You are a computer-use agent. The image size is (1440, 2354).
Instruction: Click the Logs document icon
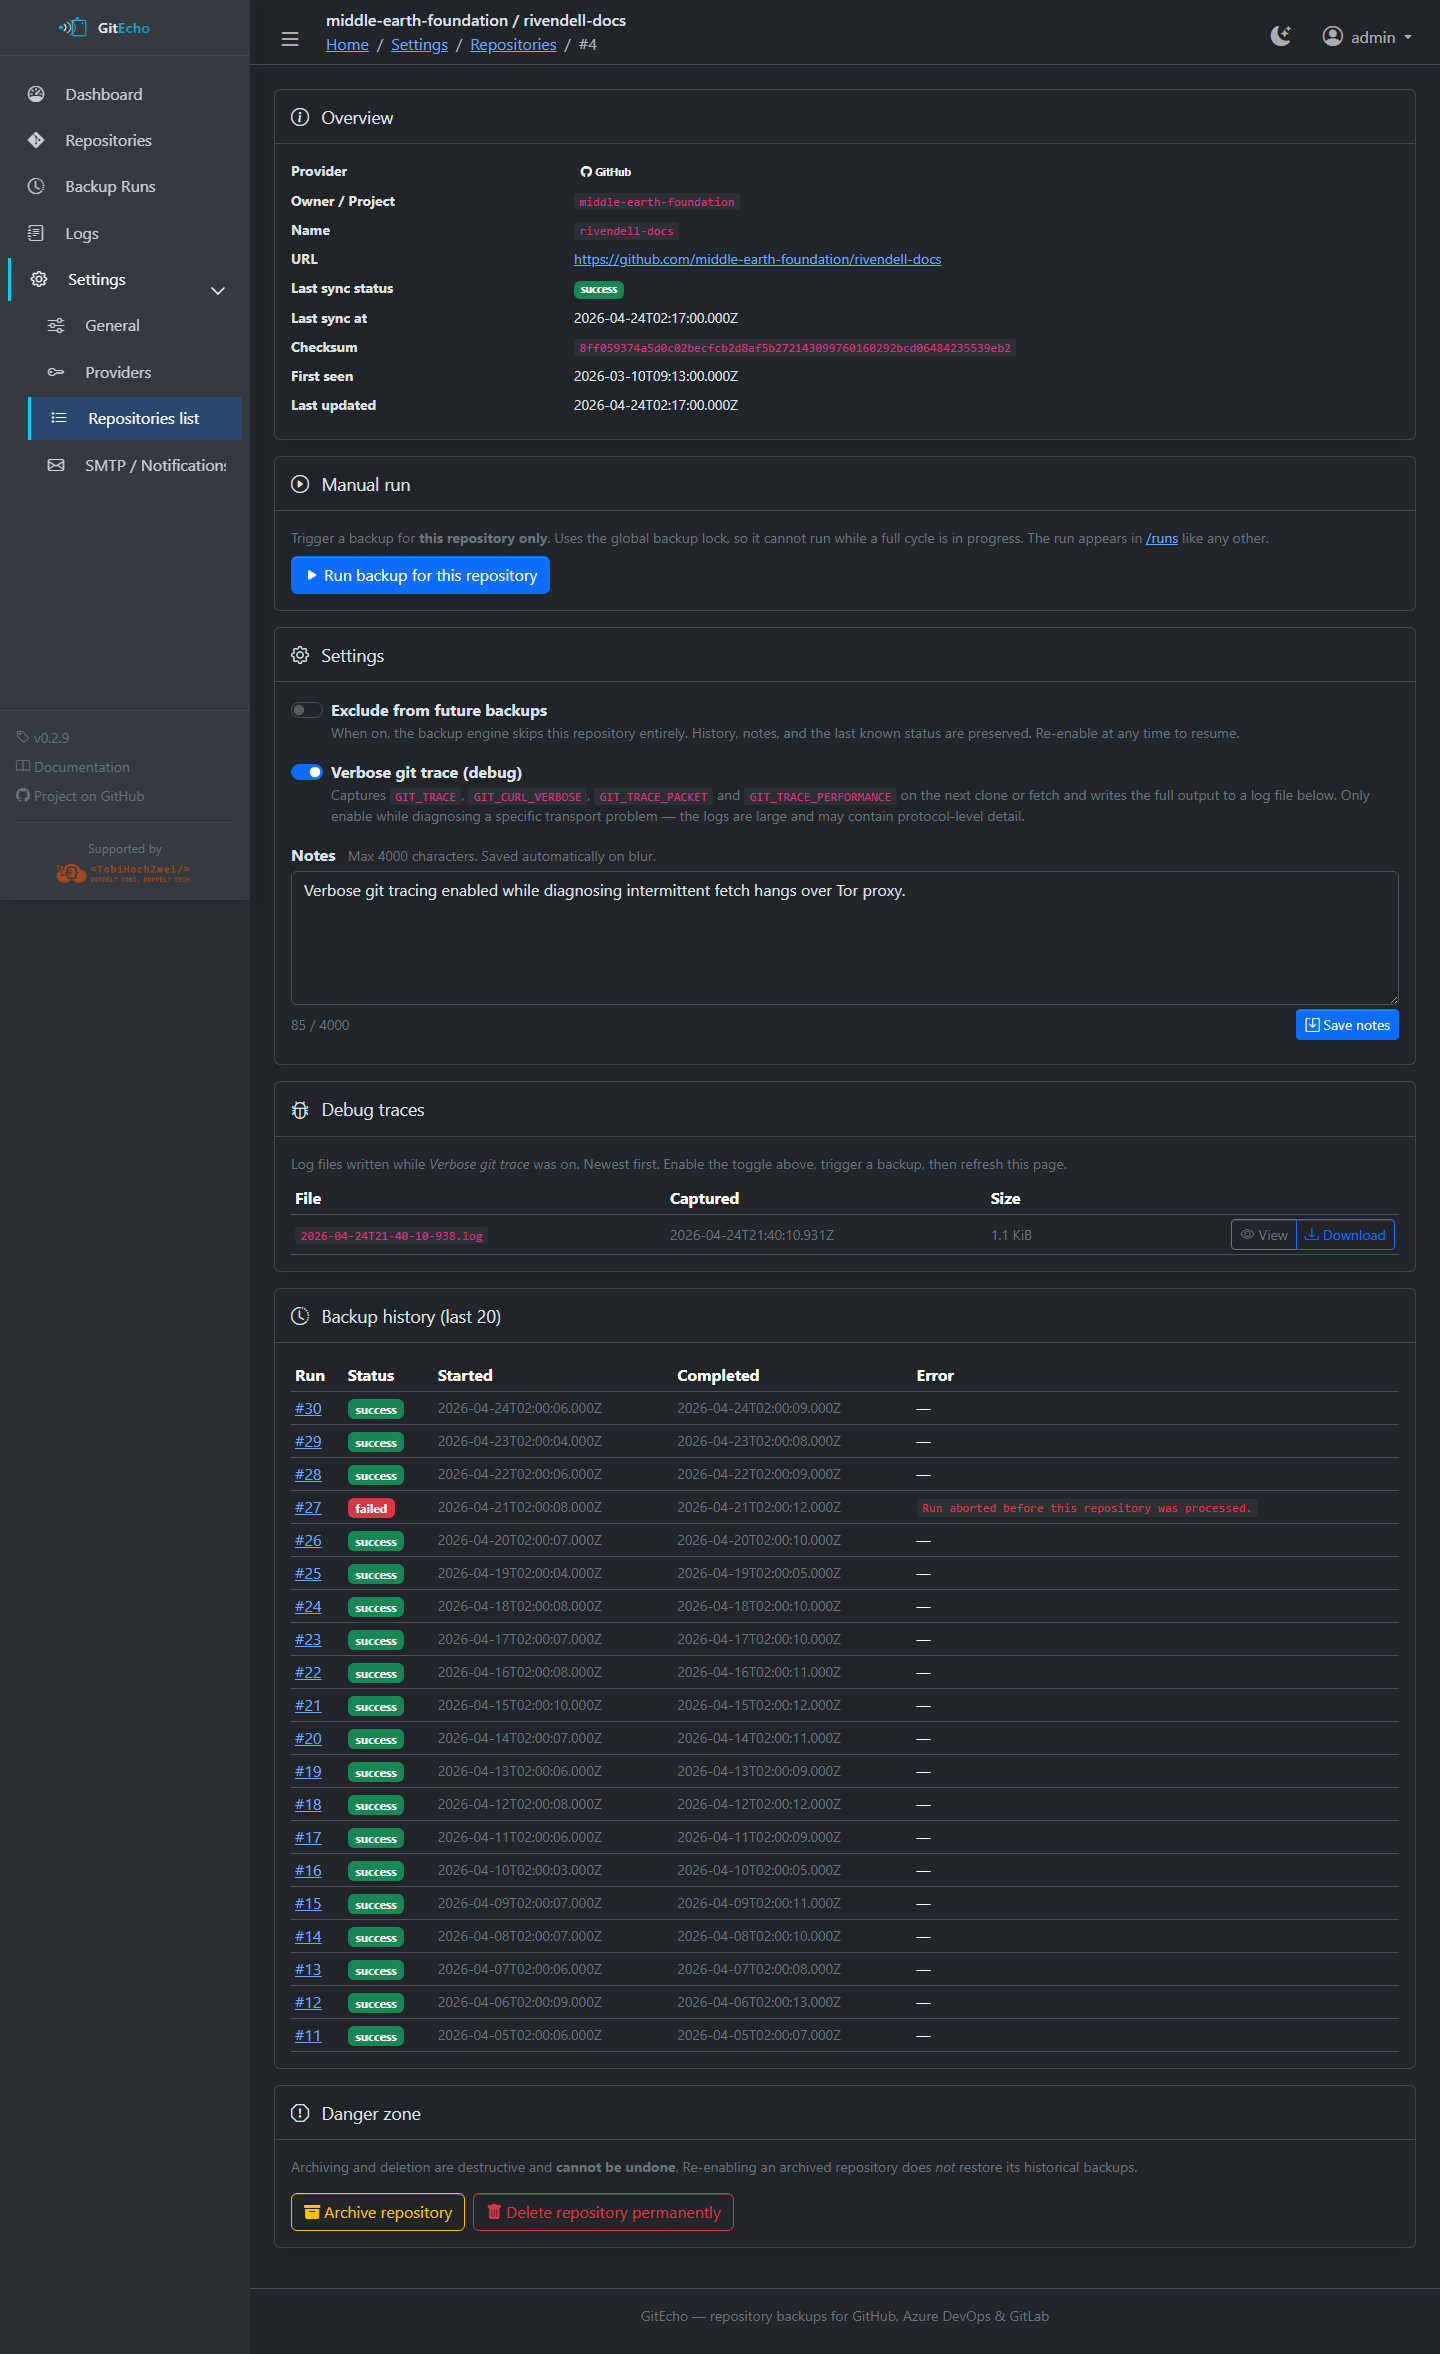point(37,233)
